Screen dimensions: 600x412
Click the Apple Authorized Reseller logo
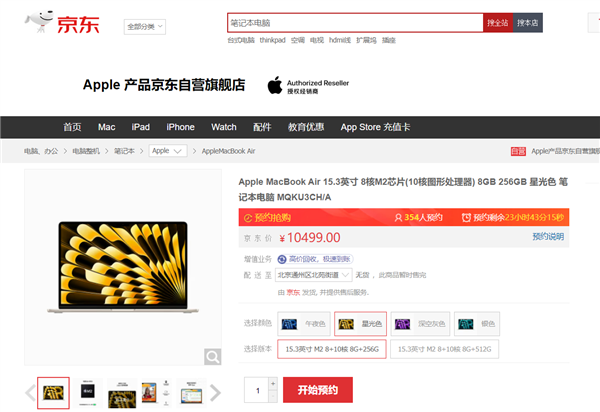[x=308, y=85]
